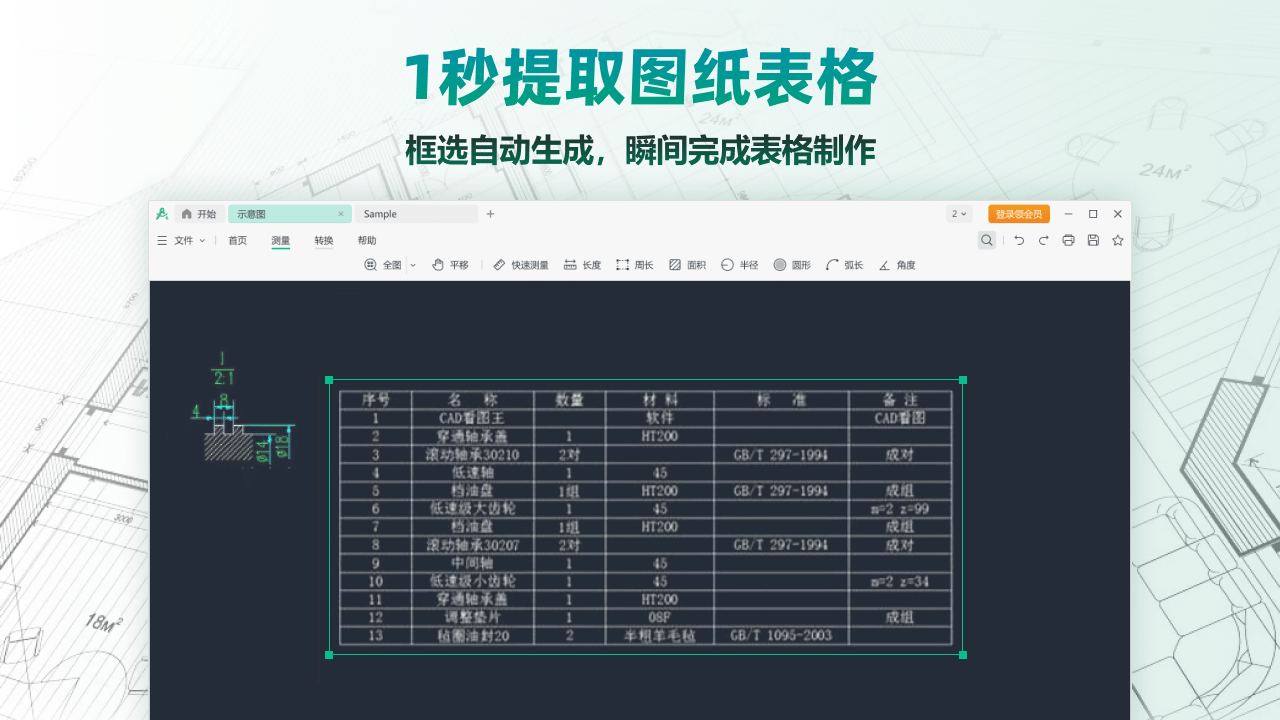
Task: Click the 低速级小齿轮 cell
Action: (473, 581)
